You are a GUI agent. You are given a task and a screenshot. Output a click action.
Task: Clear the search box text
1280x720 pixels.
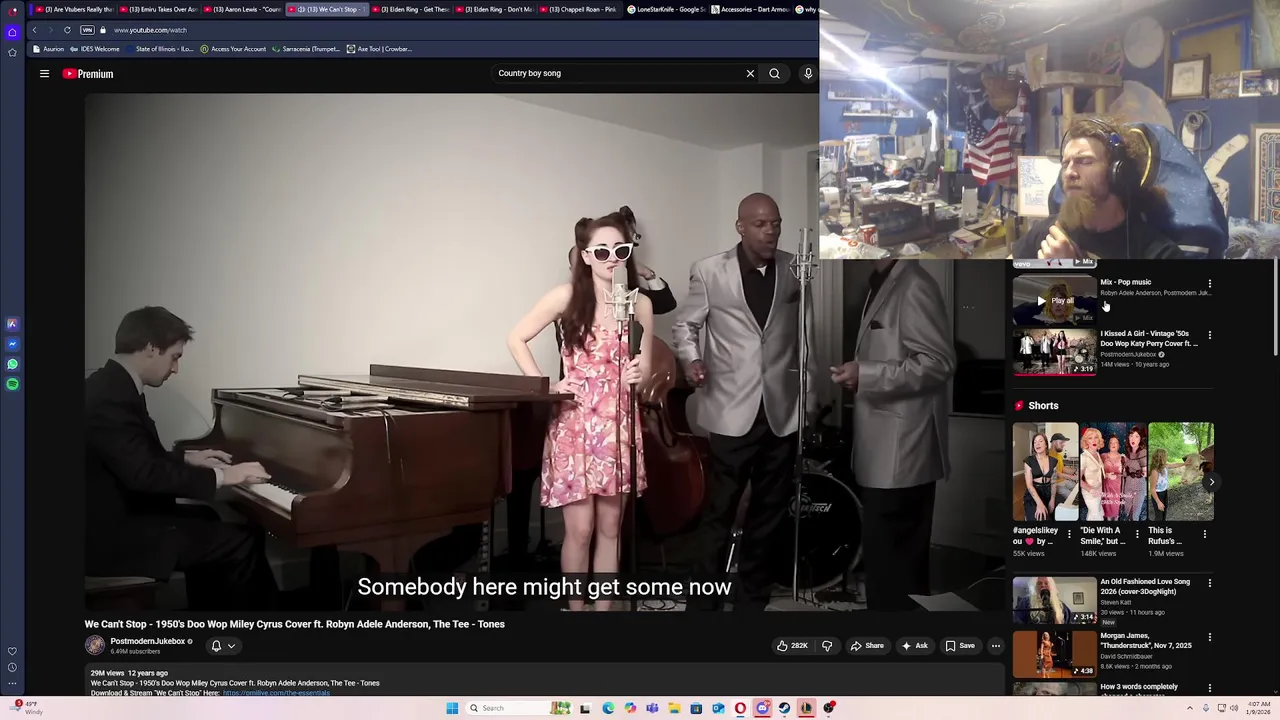[750, 73]
